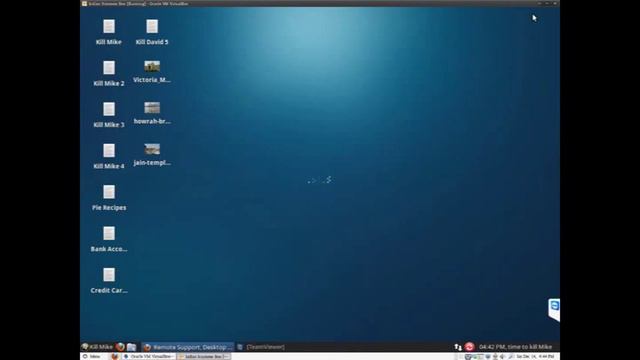Open the VirtualBox window title bar icon

[x=84, y=3]
